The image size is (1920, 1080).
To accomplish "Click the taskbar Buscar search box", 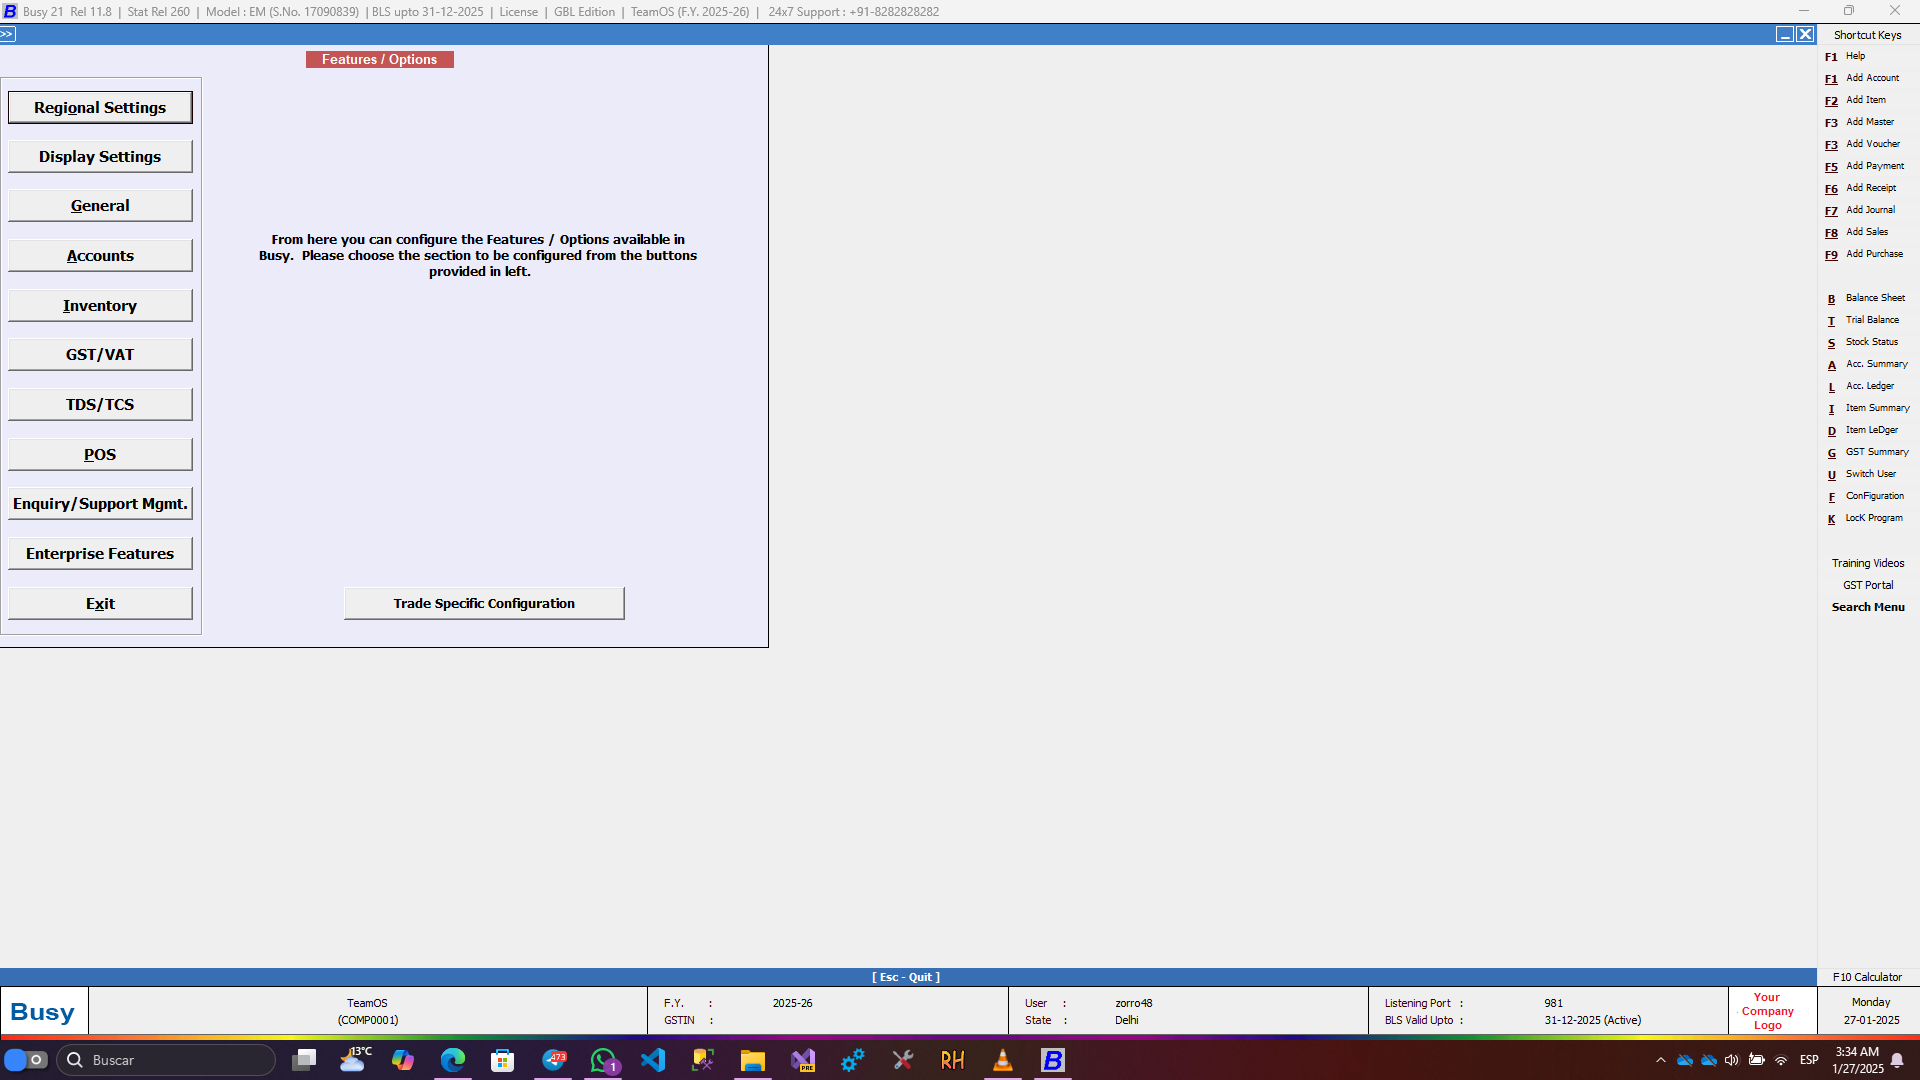I will point(166,1060).
